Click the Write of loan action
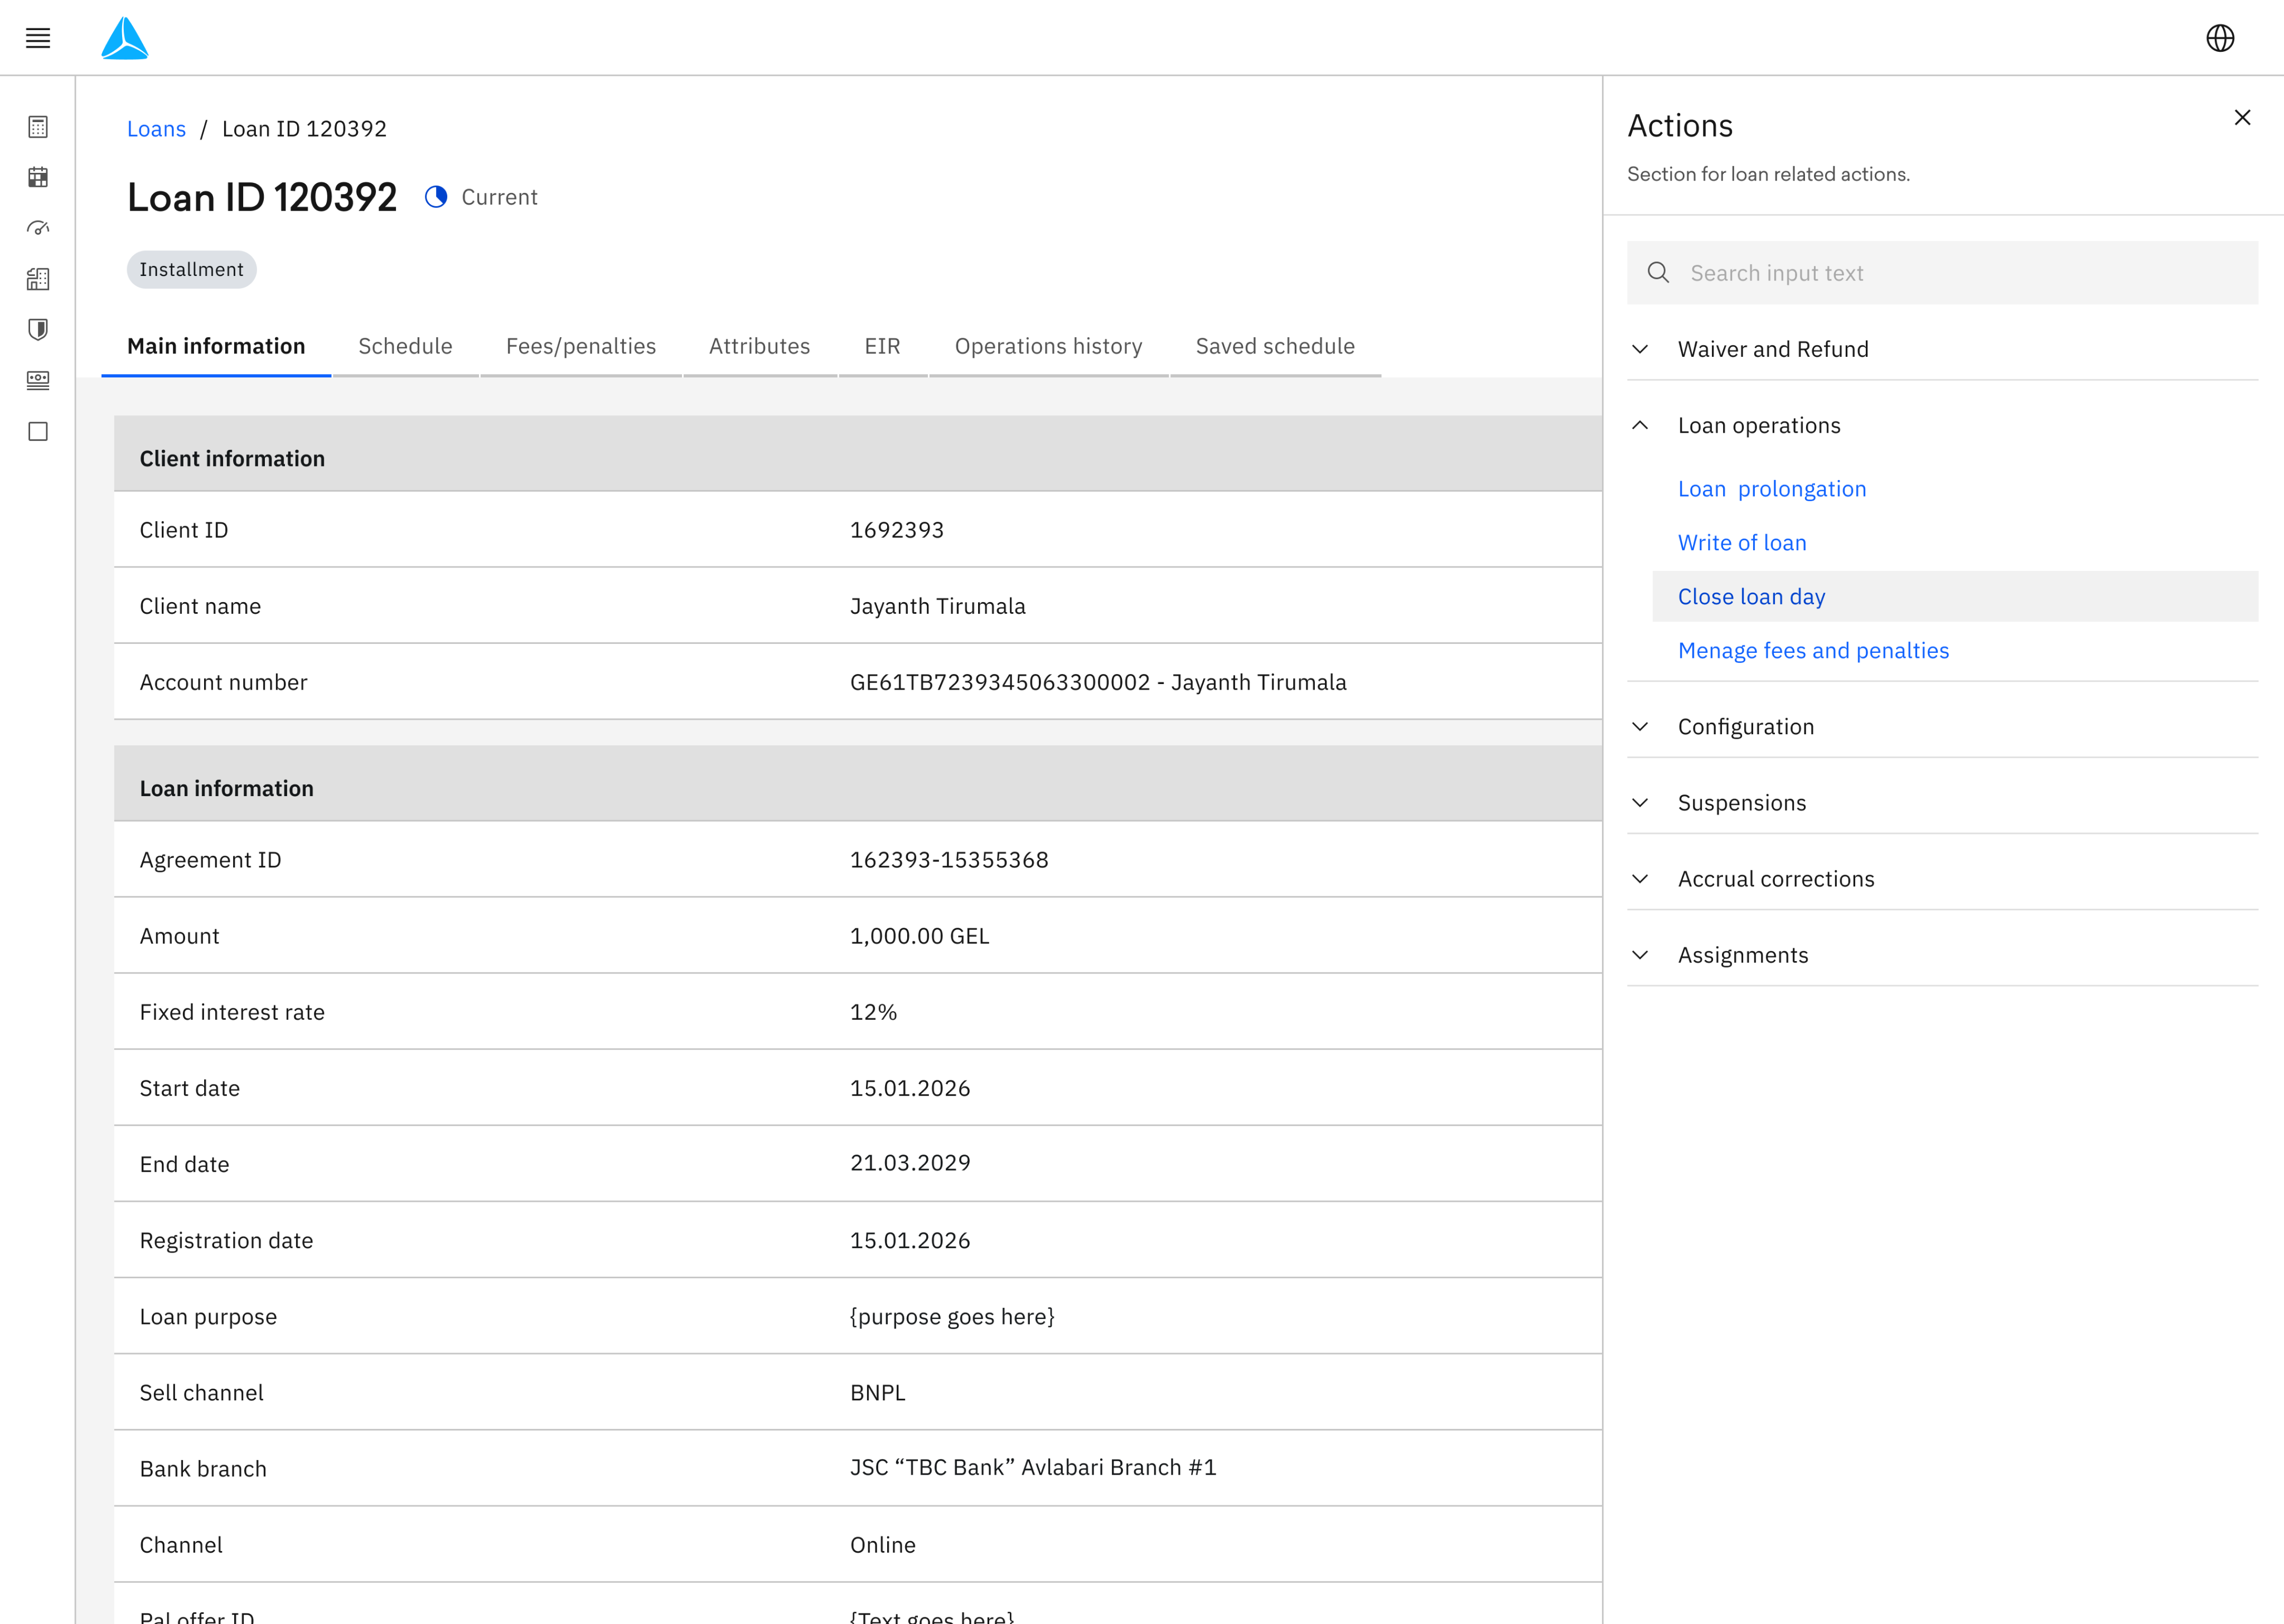Screen dimensions: 2284x1624 point(1742,543)
